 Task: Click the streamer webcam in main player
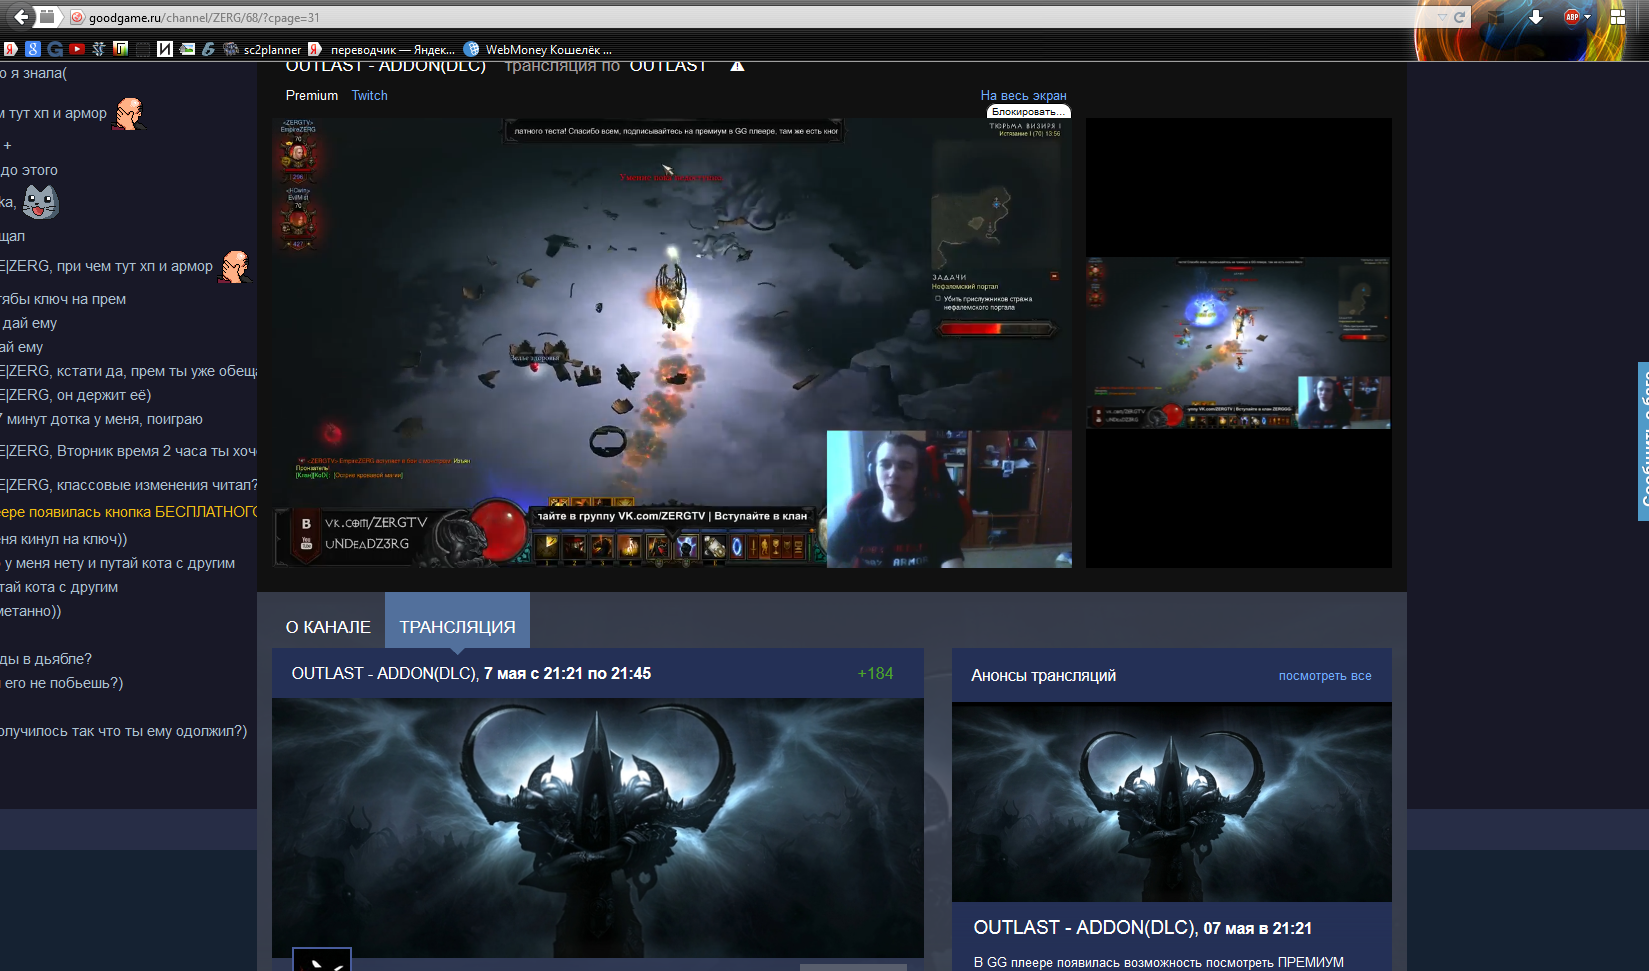click(x=949, y=499)
